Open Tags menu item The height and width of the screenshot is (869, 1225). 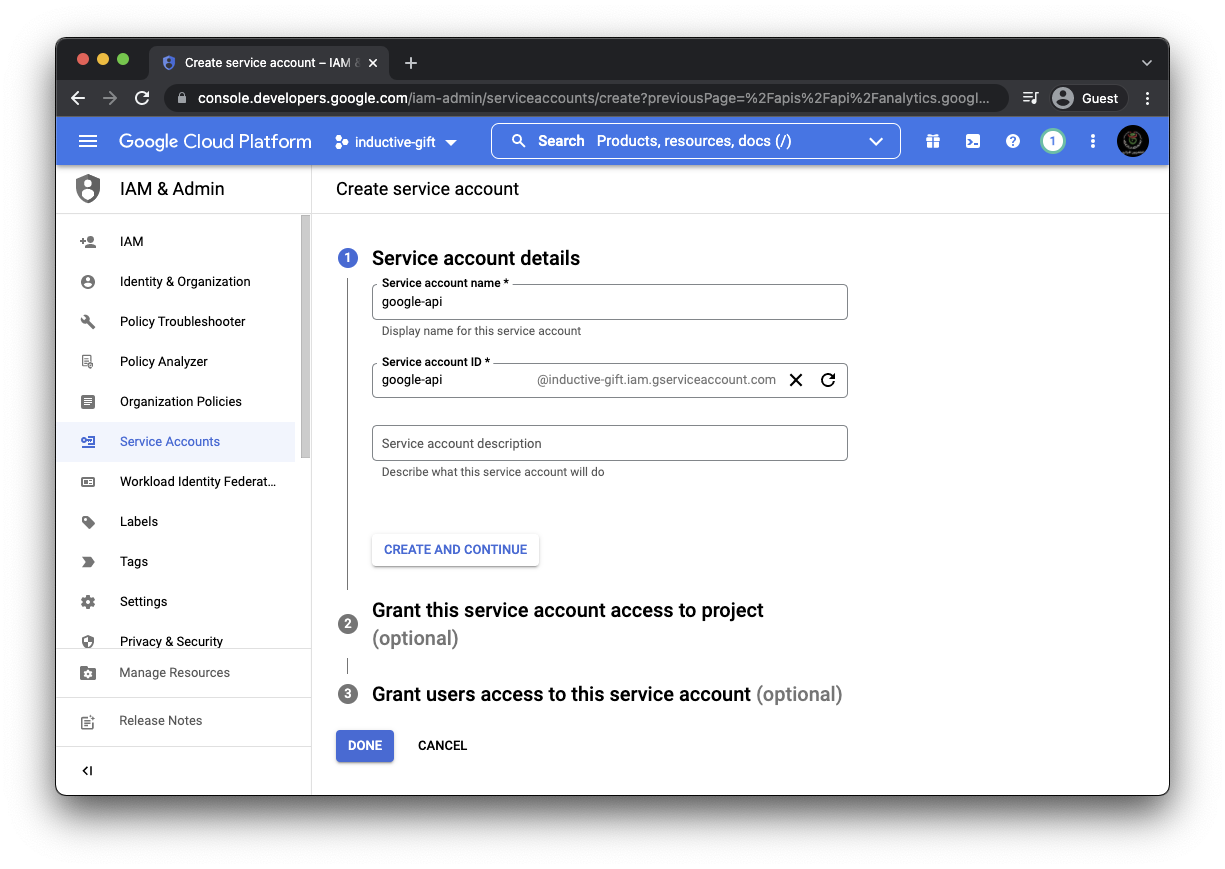tap(176, 562)
